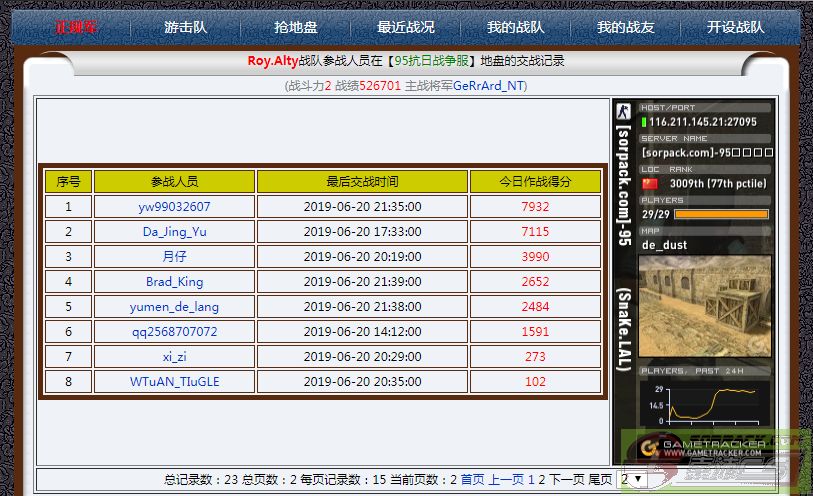Click the green server online status indicator
The height and width of the screenshot is (496, 813).
click(645, 122)
